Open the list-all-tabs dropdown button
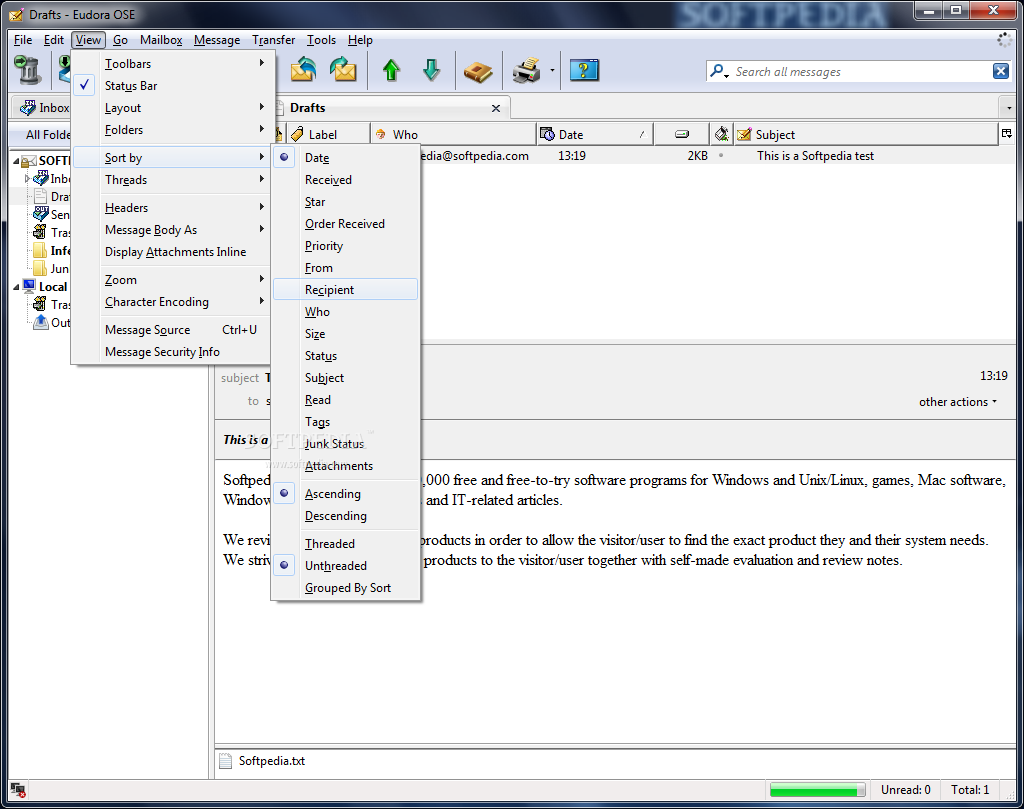This screenshot has height=809, width=1024. tap(1010, 108)
